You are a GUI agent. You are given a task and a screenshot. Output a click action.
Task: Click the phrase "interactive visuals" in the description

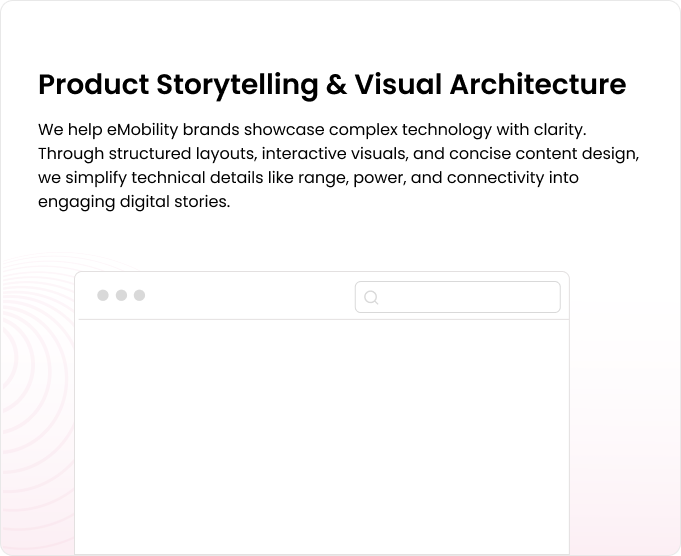point(331,155)
